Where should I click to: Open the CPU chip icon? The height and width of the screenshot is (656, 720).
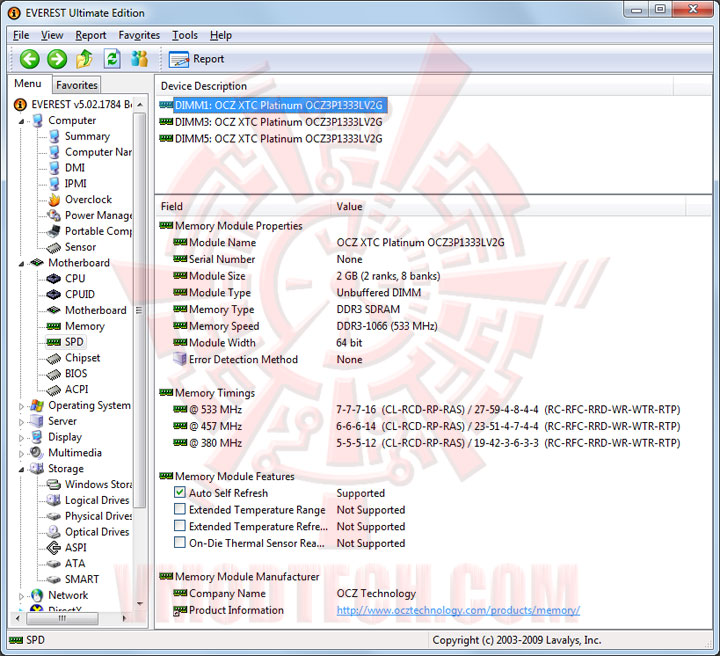coord(54,279)
